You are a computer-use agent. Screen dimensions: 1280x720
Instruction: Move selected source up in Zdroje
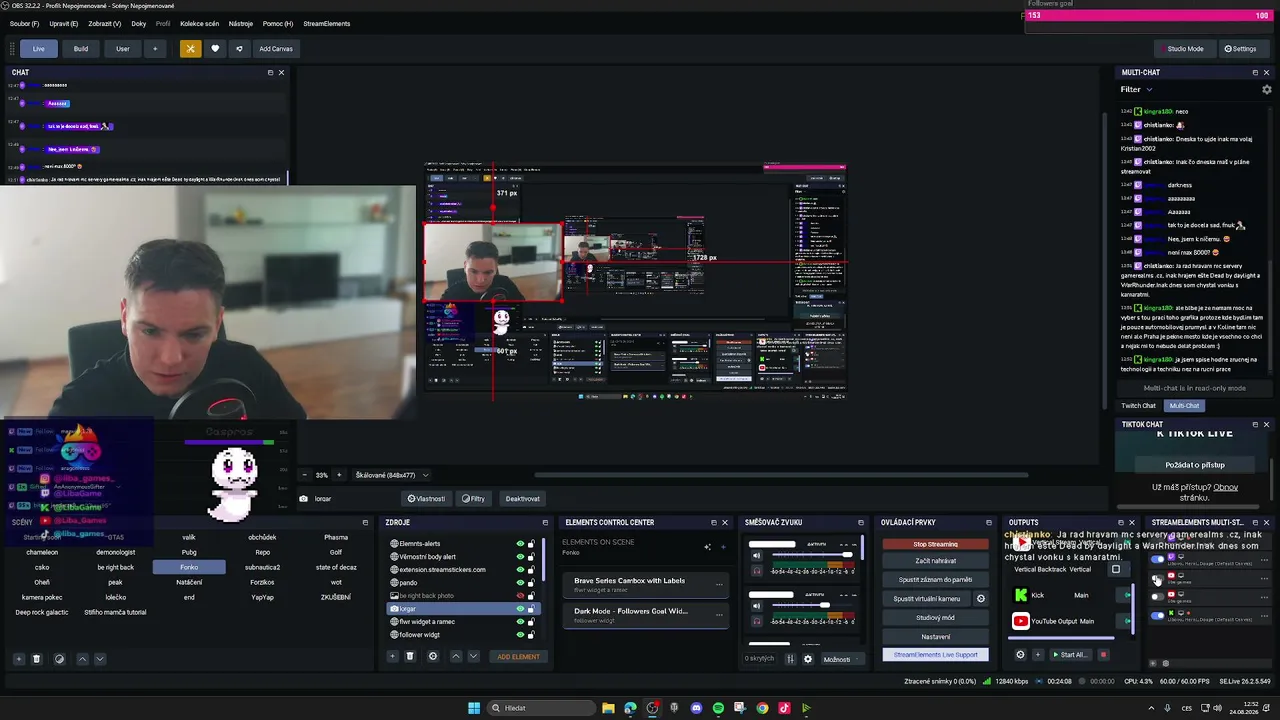456,656
